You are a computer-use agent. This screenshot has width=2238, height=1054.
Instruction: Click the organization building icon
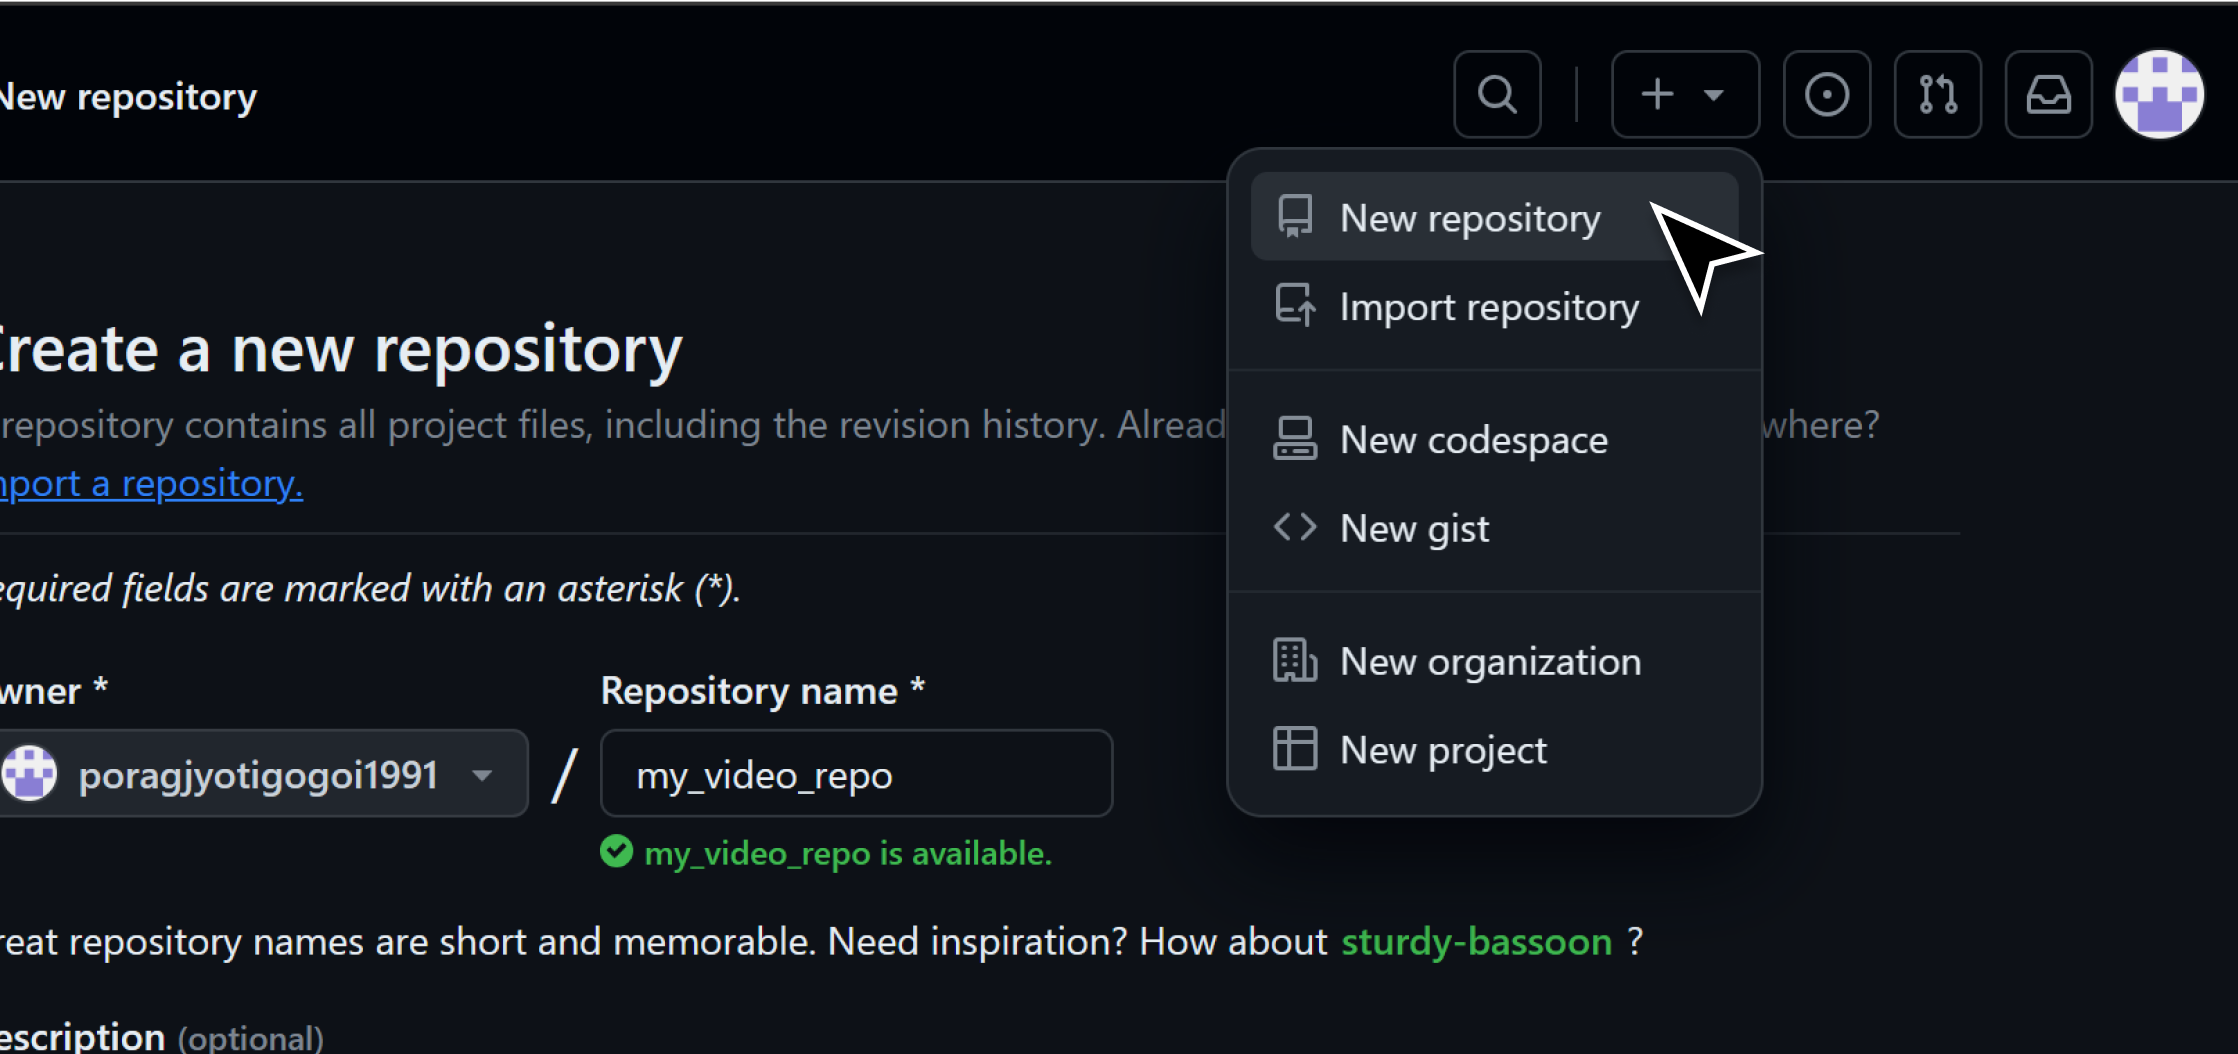[x=1295, y=660]
